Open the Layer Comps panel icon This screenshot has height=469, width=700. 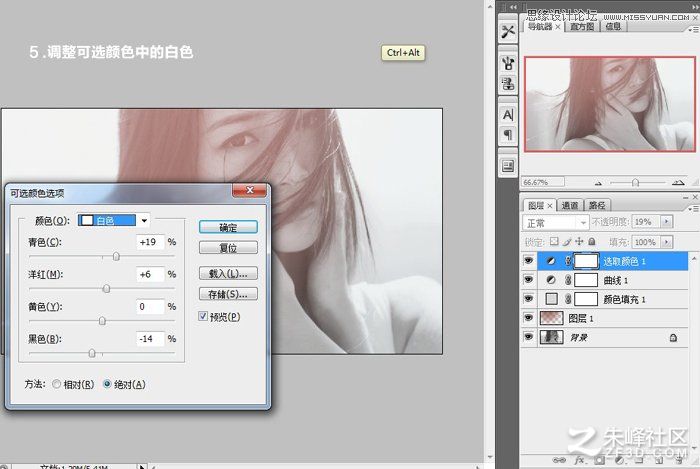[x=508, y=166]
